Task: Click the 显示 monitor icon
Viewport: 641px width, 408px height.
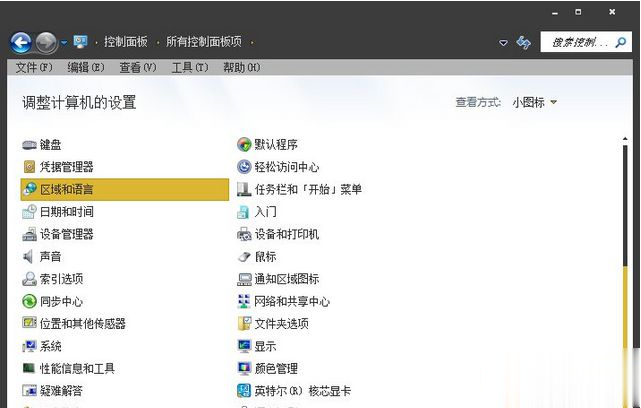Action: (x=244, y=346)
